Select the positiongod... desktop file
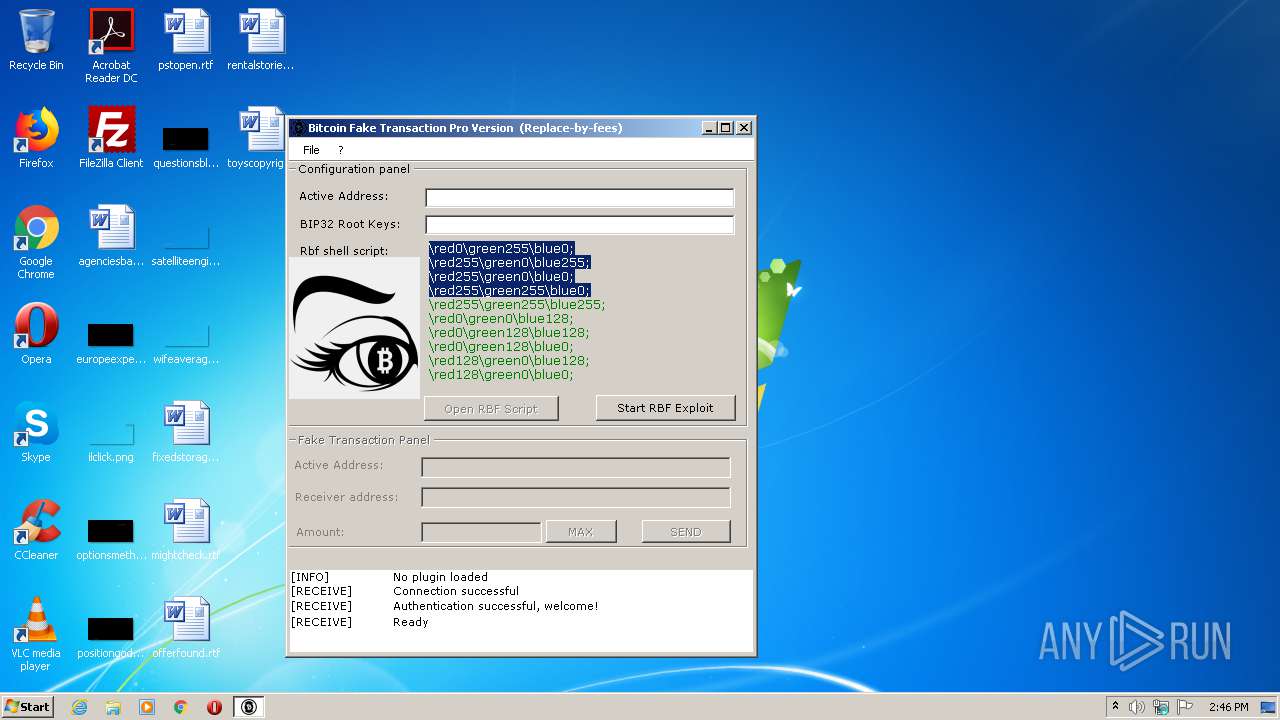Viewport: 1280px width, 720px height. click(x=111, y=637)
